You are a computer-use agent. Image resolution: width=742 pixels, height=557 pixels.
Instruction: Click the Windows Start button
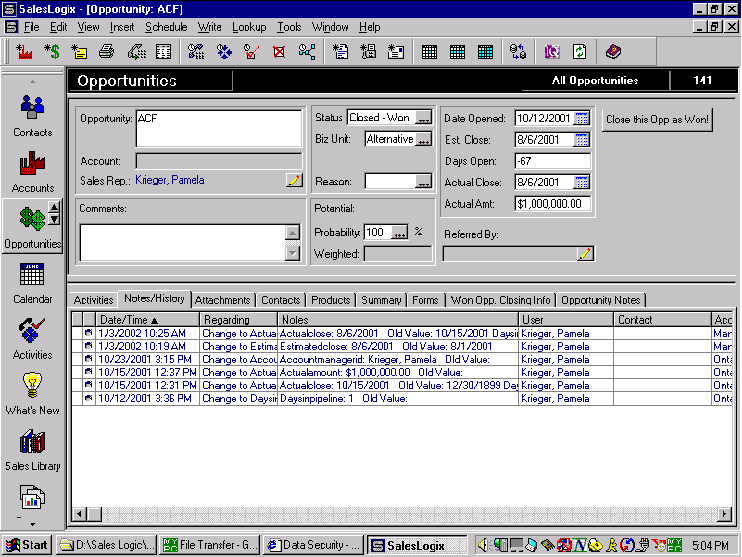[27, 545]
